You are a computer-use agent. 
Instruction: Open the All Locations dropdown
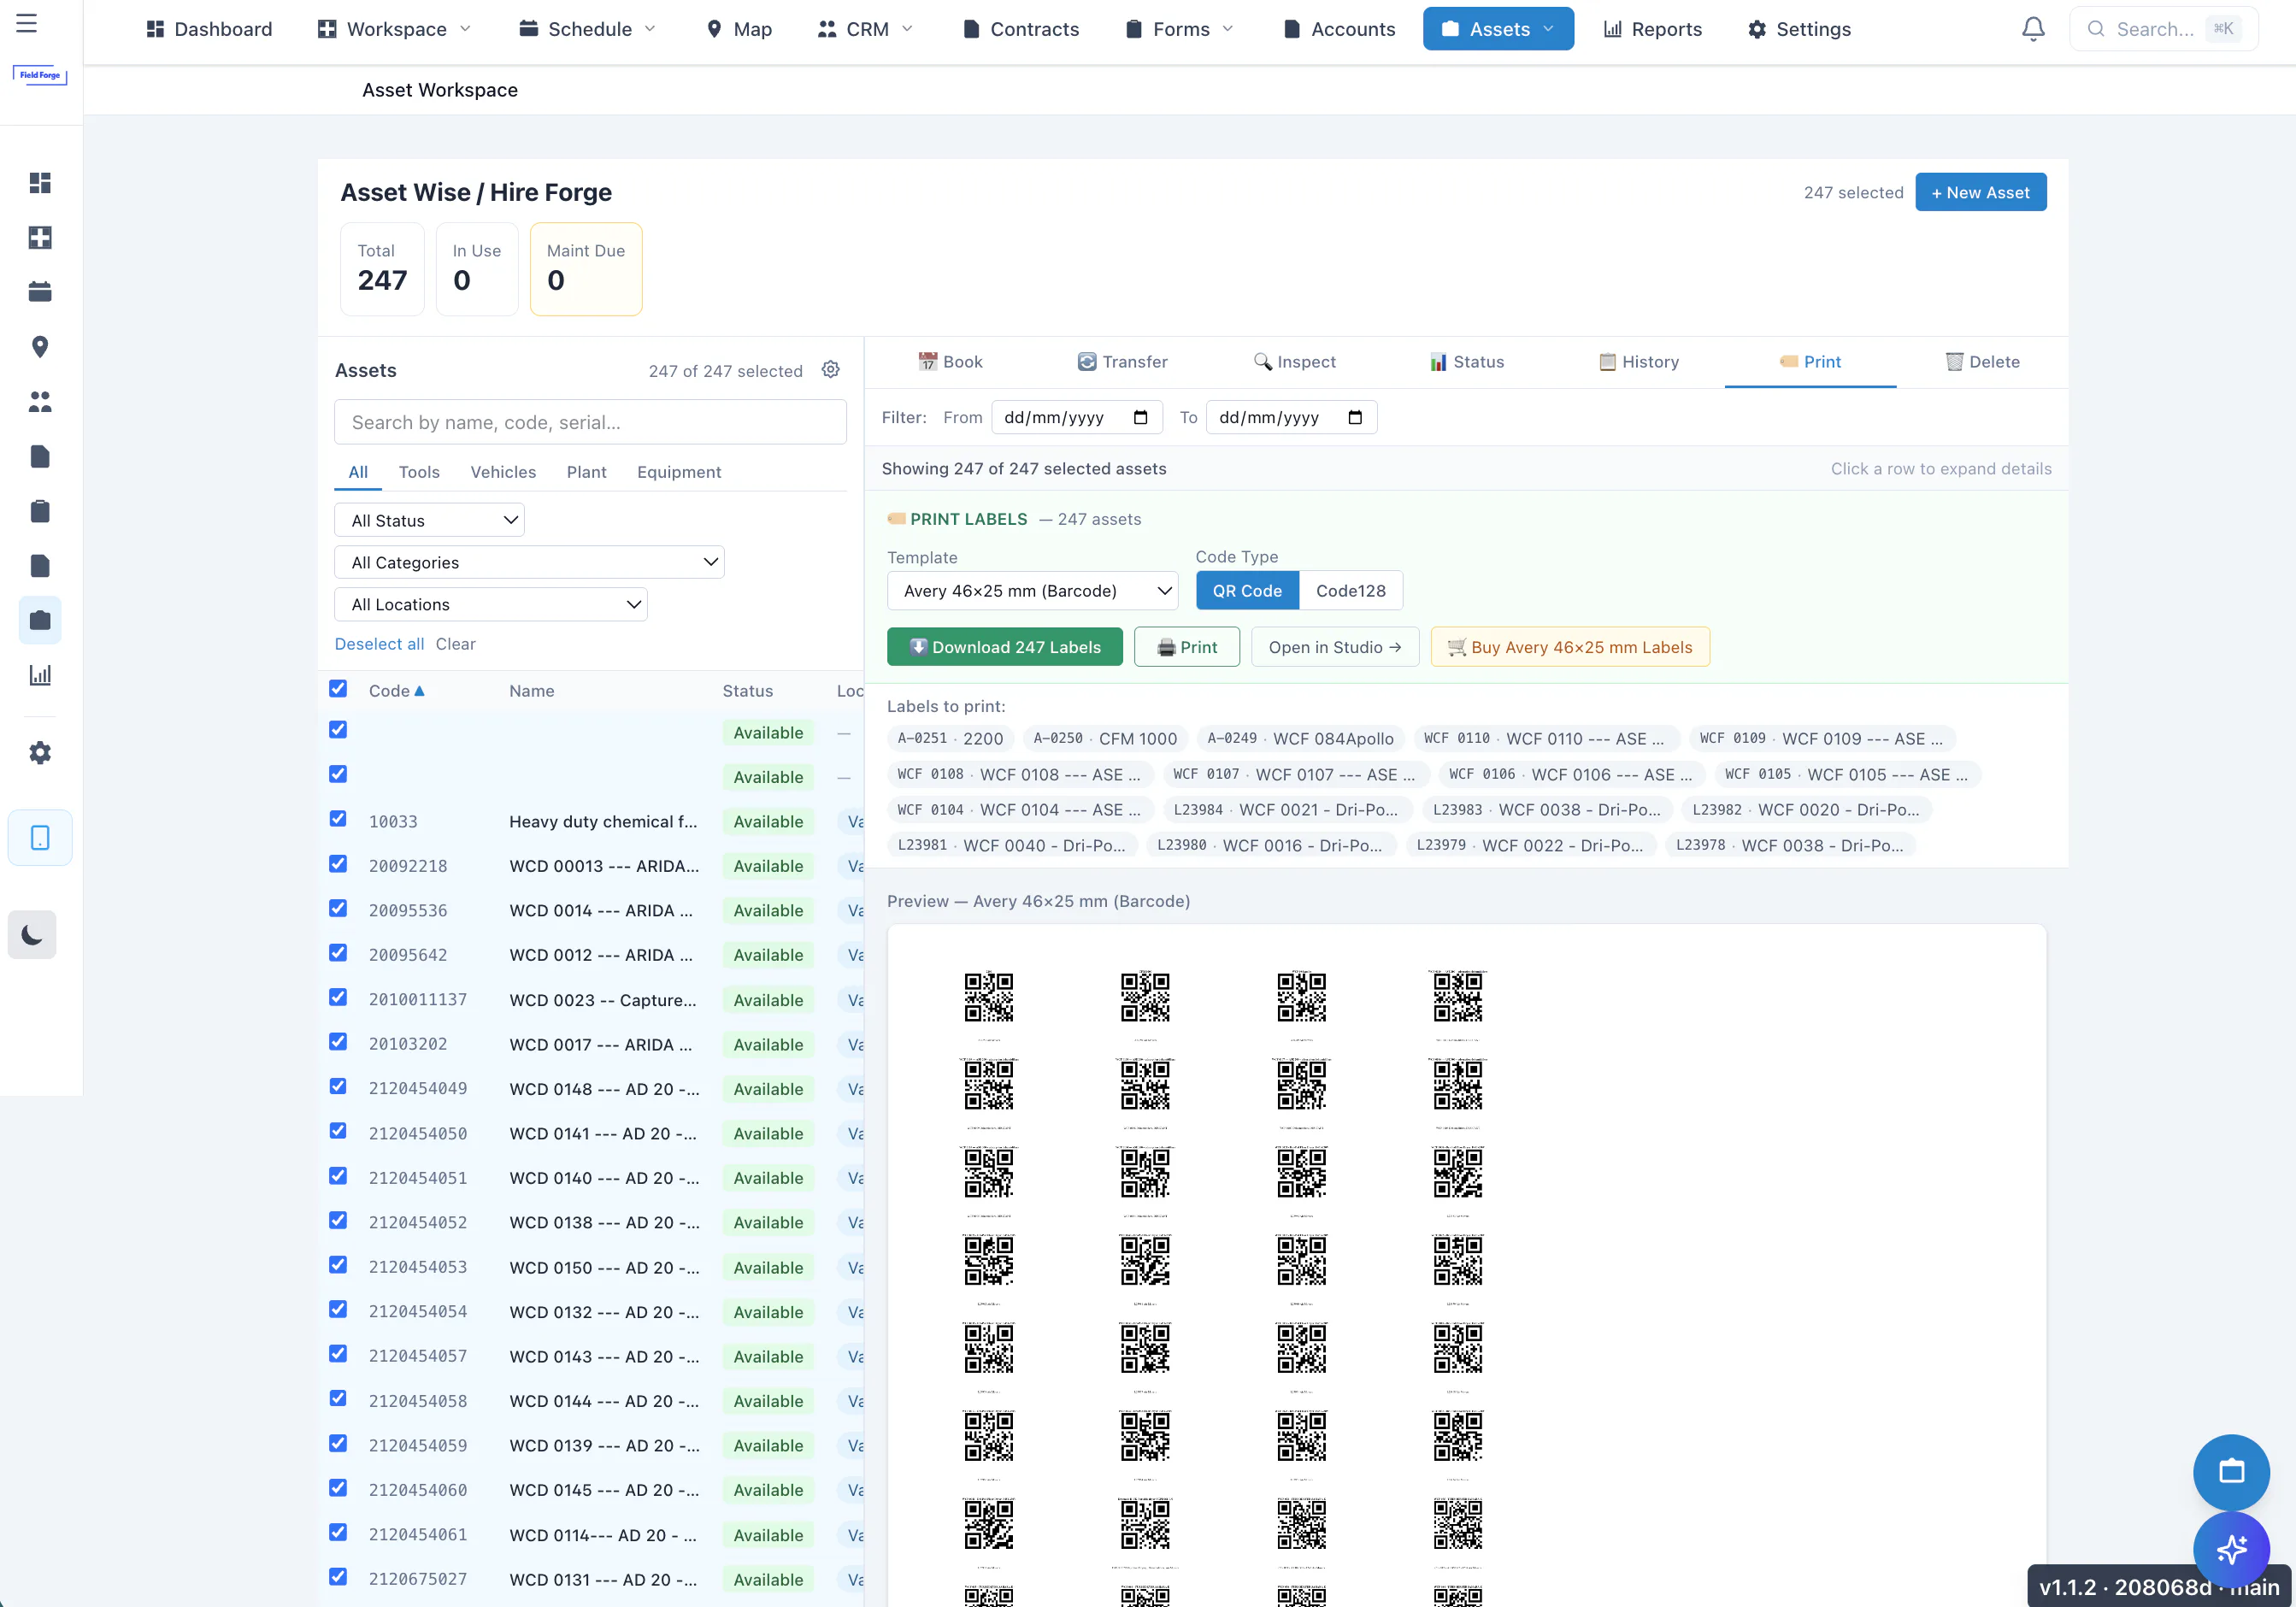[491, 605]
